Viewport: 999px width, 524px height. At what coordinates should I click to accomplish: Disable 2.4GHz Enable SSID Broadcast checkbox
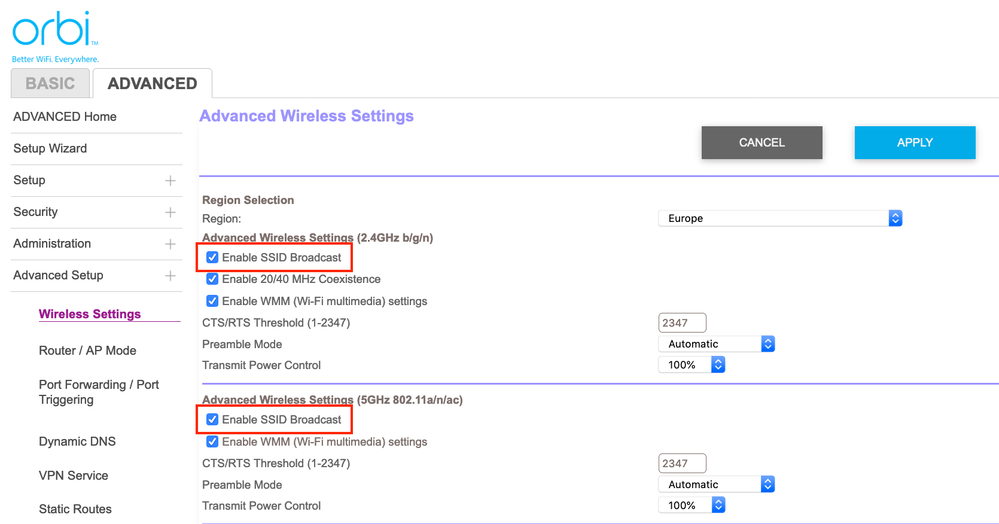point(212,258)
